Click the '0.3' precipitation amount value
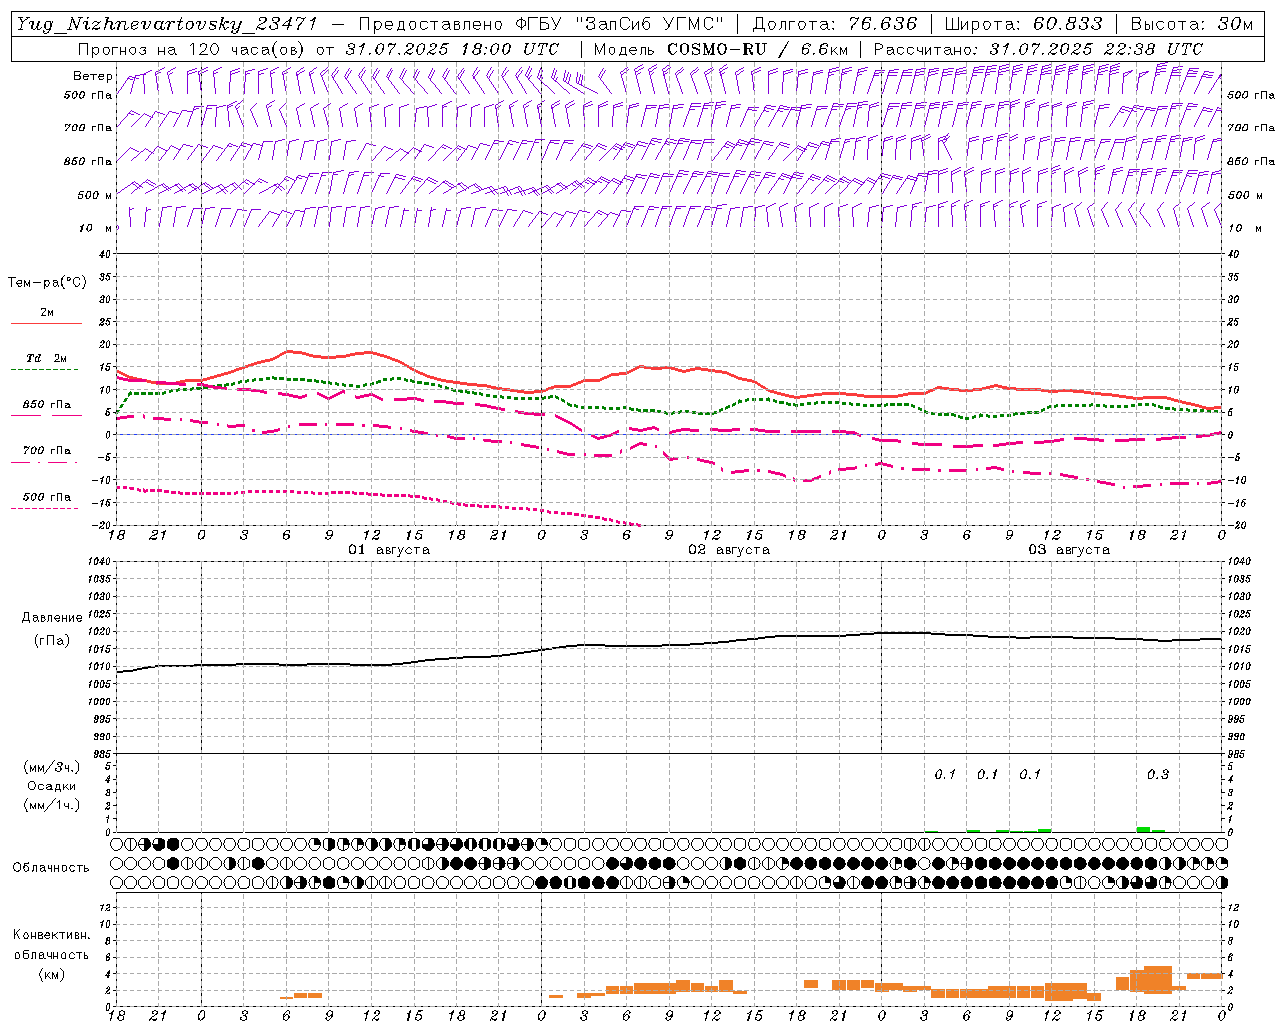 (1158, 775)
